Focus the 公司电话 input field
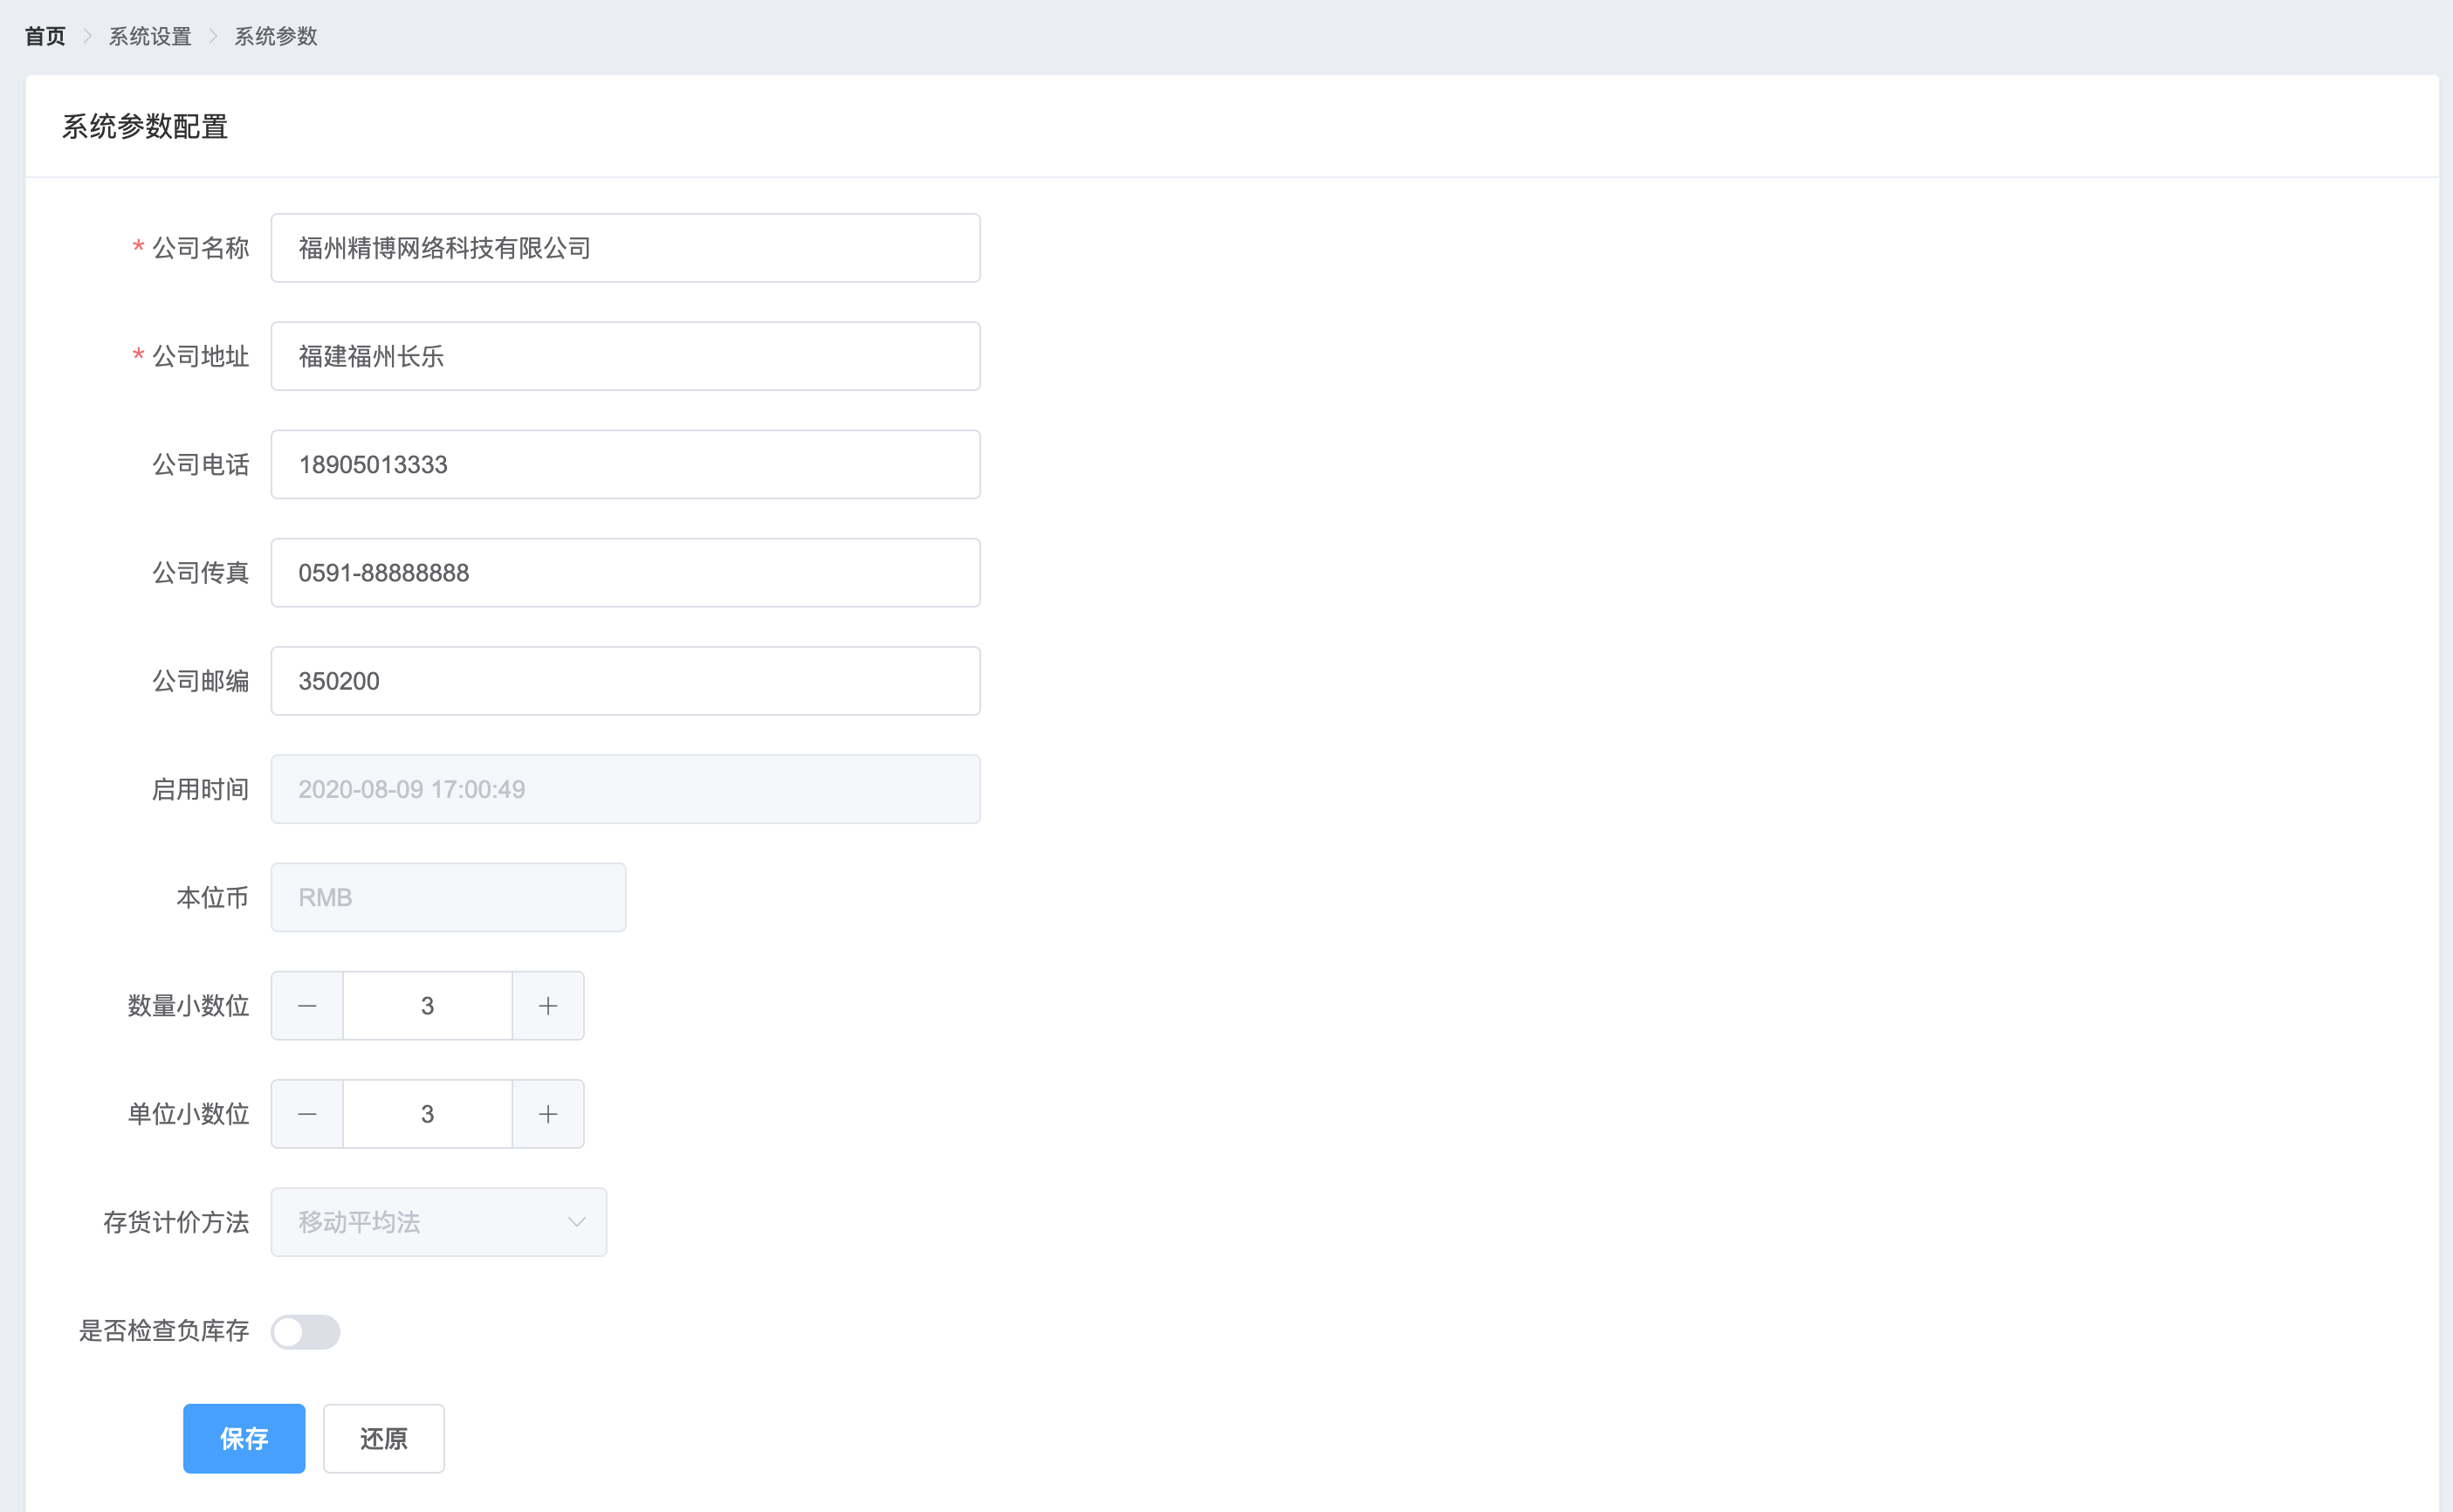Viewport: 2453px width, 1512px height. pyautogui.click(x=626, y=464)
